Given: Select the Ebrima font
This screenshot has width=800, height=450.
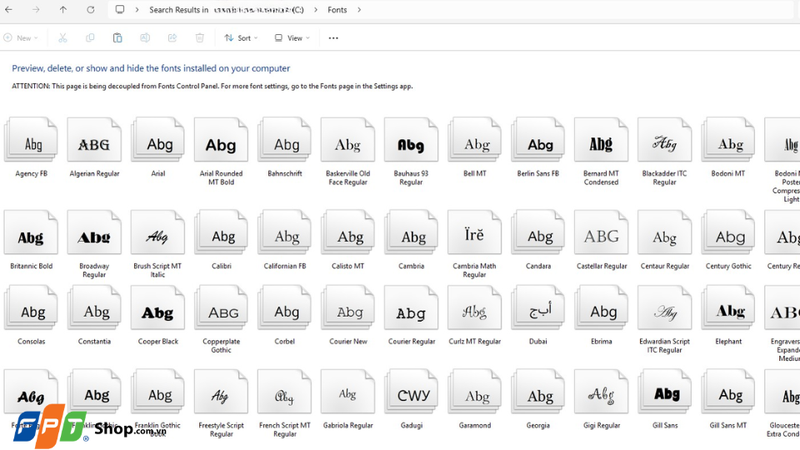Looking at the screenshot, I should [601, 315].
